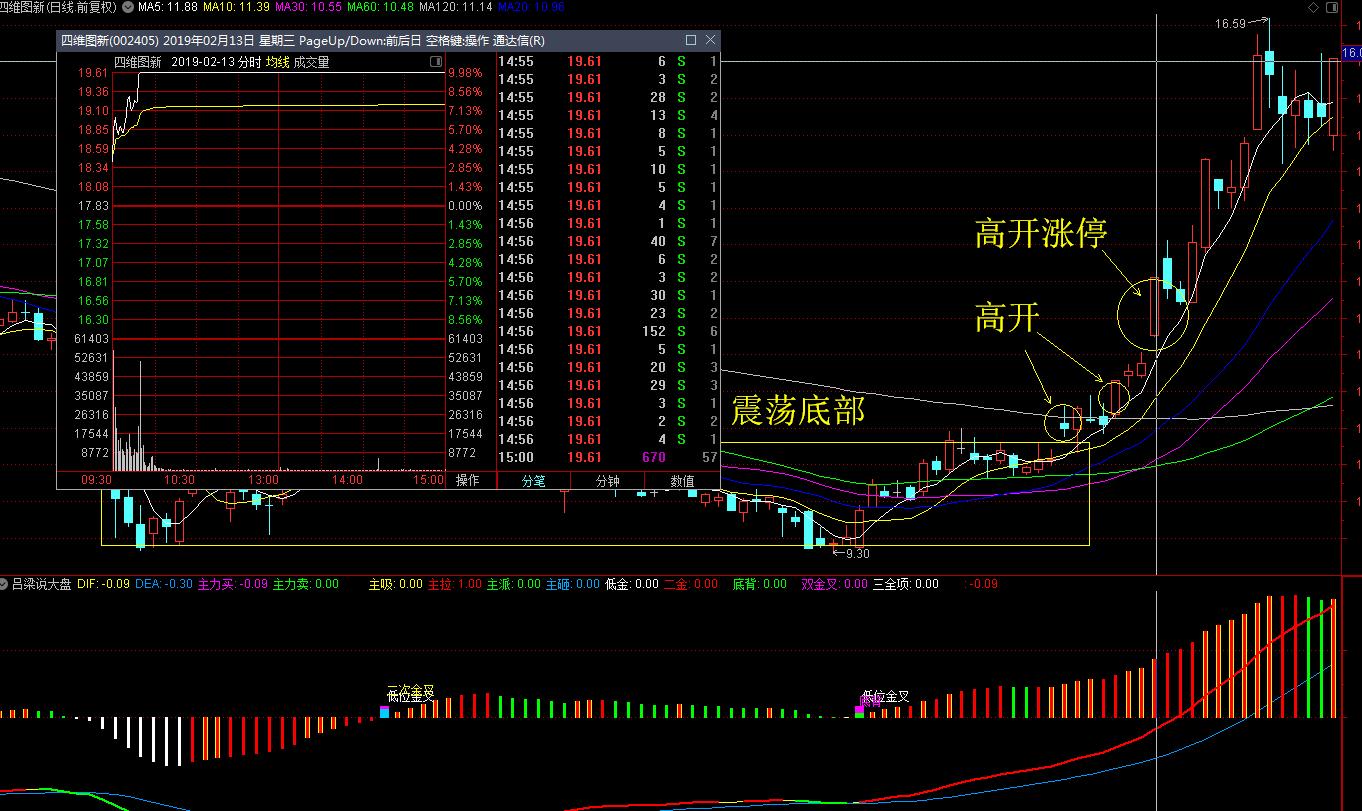1362x811 pixels.
Task: Click the 14:00 time label
Action: click(347, 480)
